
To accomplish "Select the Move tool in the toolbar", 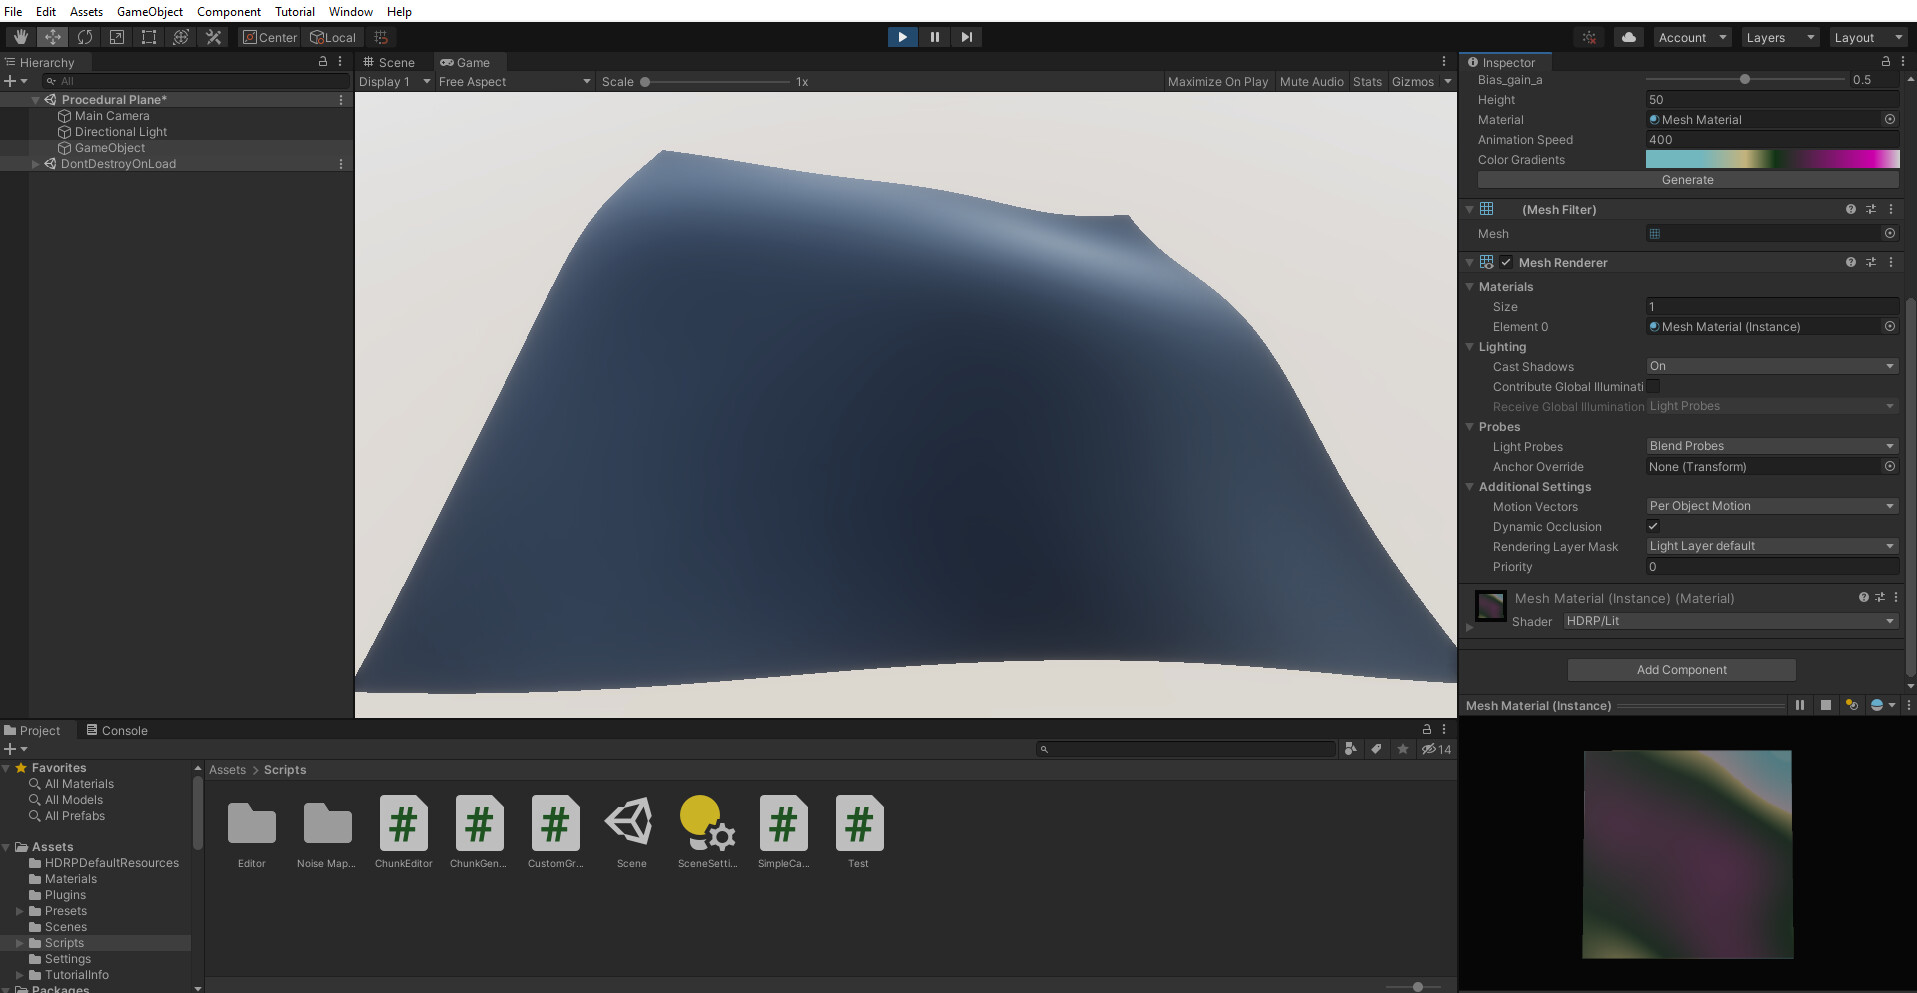I will [52, 37].
